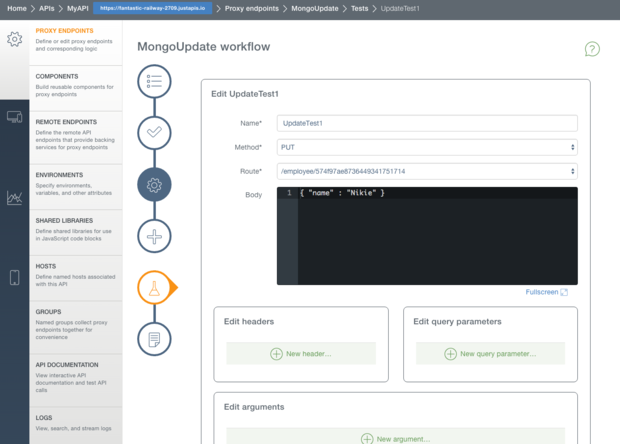Image resolution: width=620 pixels, height=444 pixels.
Task: Open the mobile phone icon in left rail
Action: point(15,278)
